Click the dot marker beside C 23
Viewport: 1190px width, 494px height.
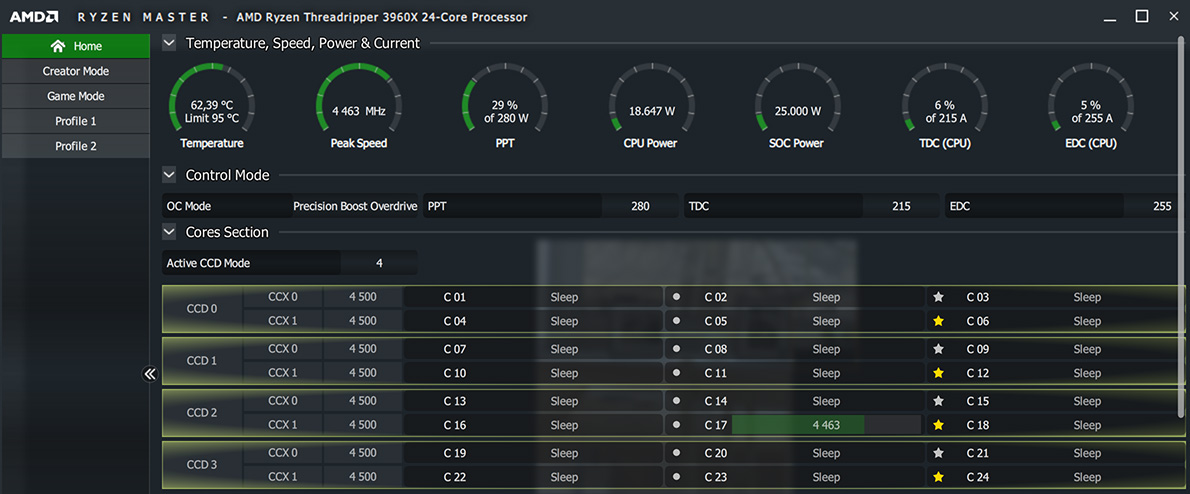(676, 477)
